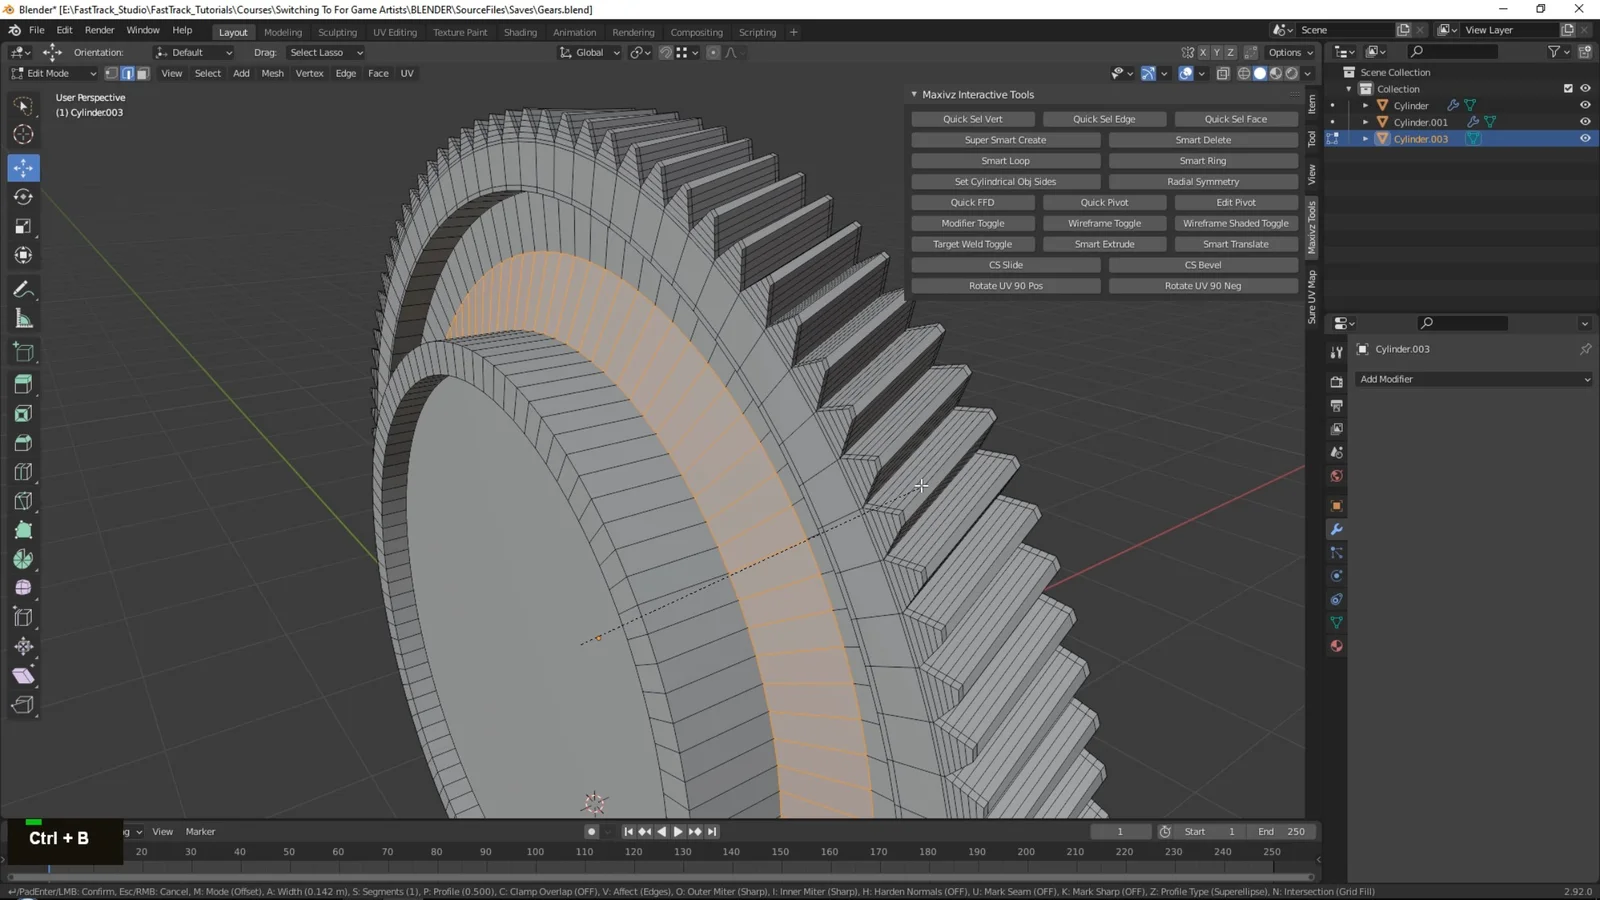Select the Measure tool in the toolbar
The width and height of the screenshot is (1600, 900).
23,318
